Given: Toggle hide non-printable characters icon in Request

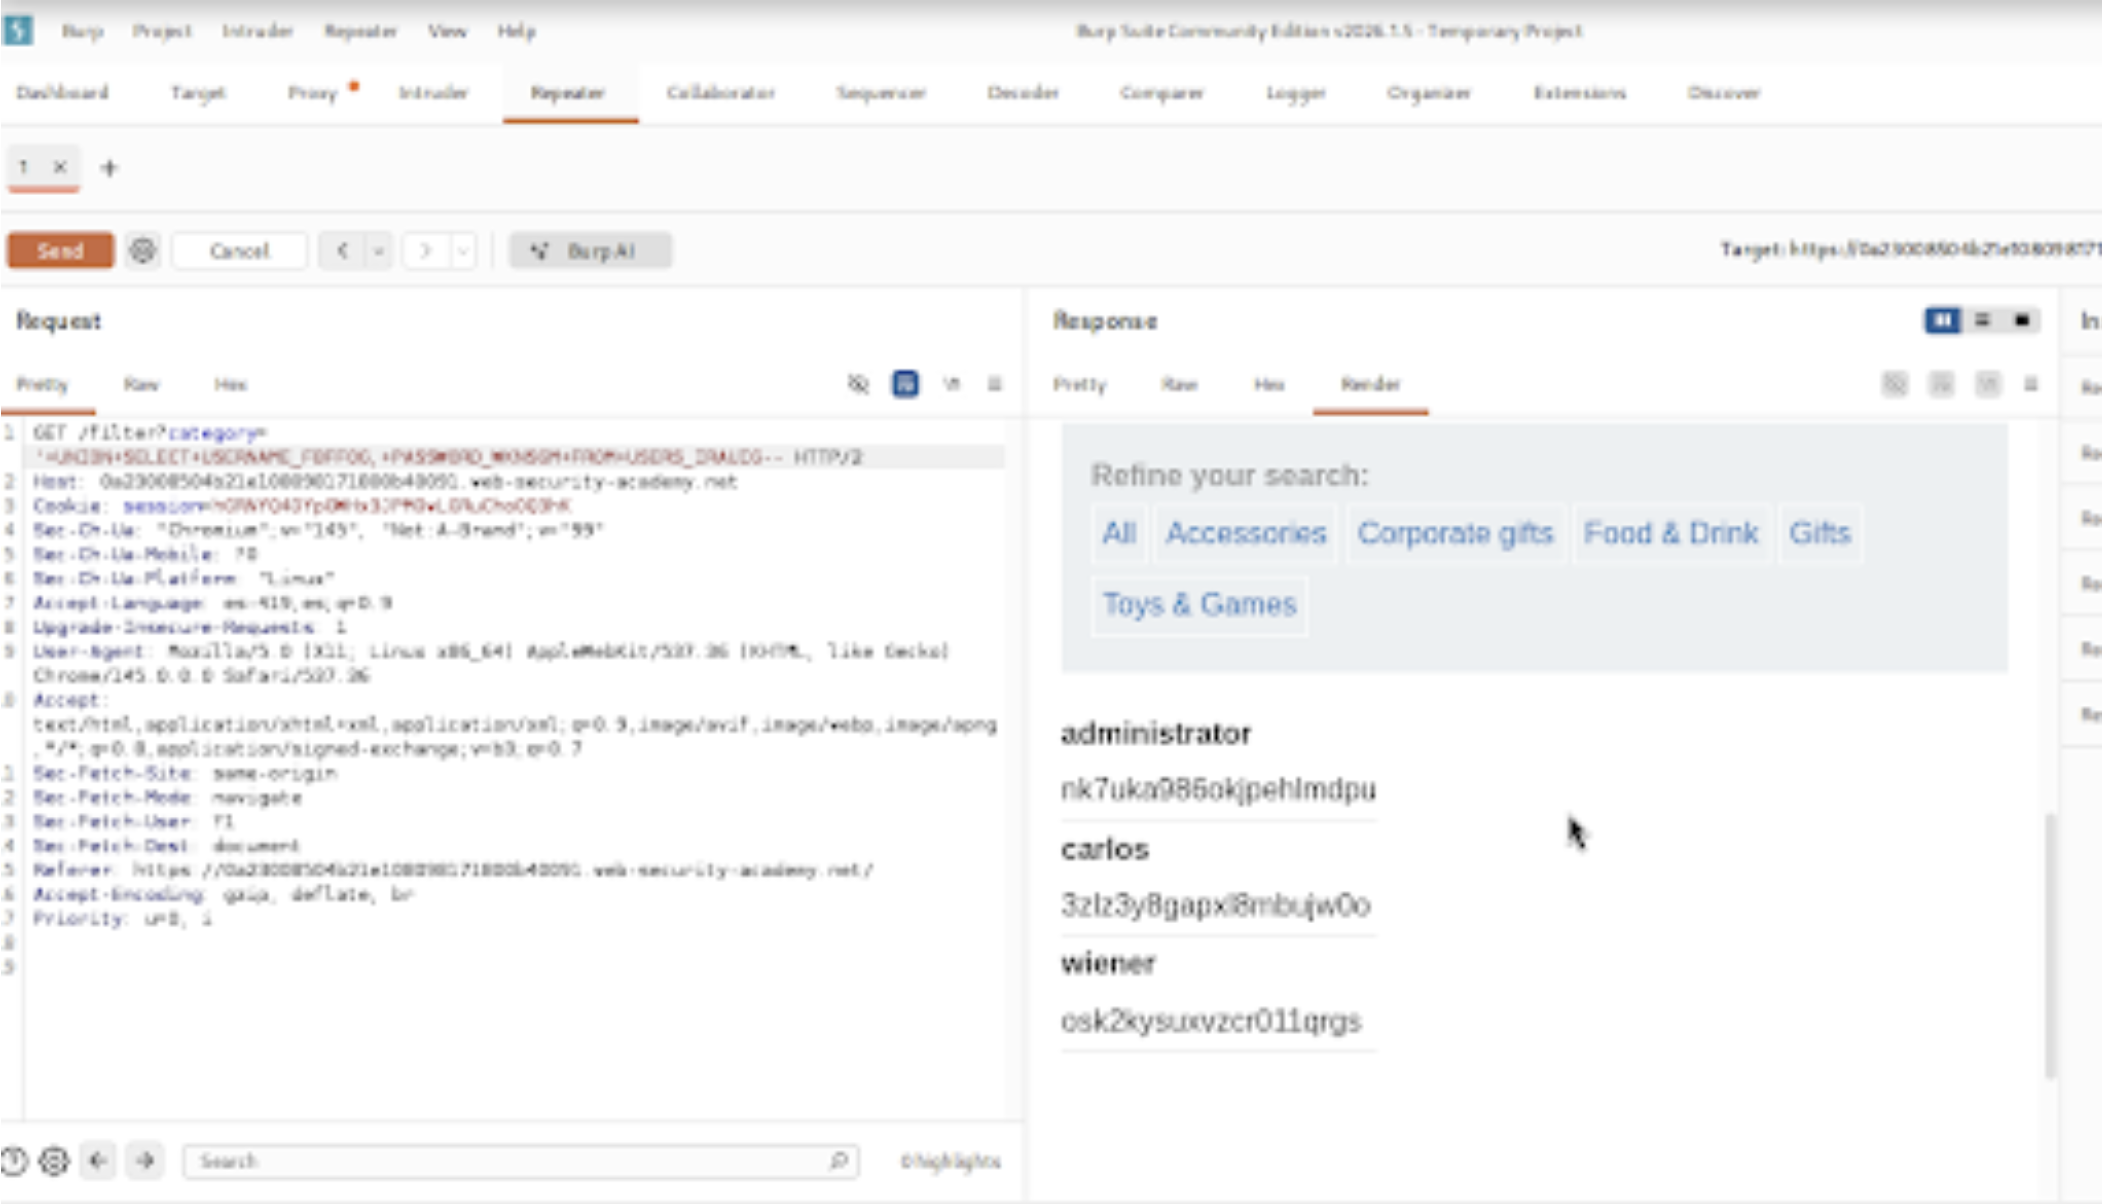Looking at the screenshot, I should point(858,384).
